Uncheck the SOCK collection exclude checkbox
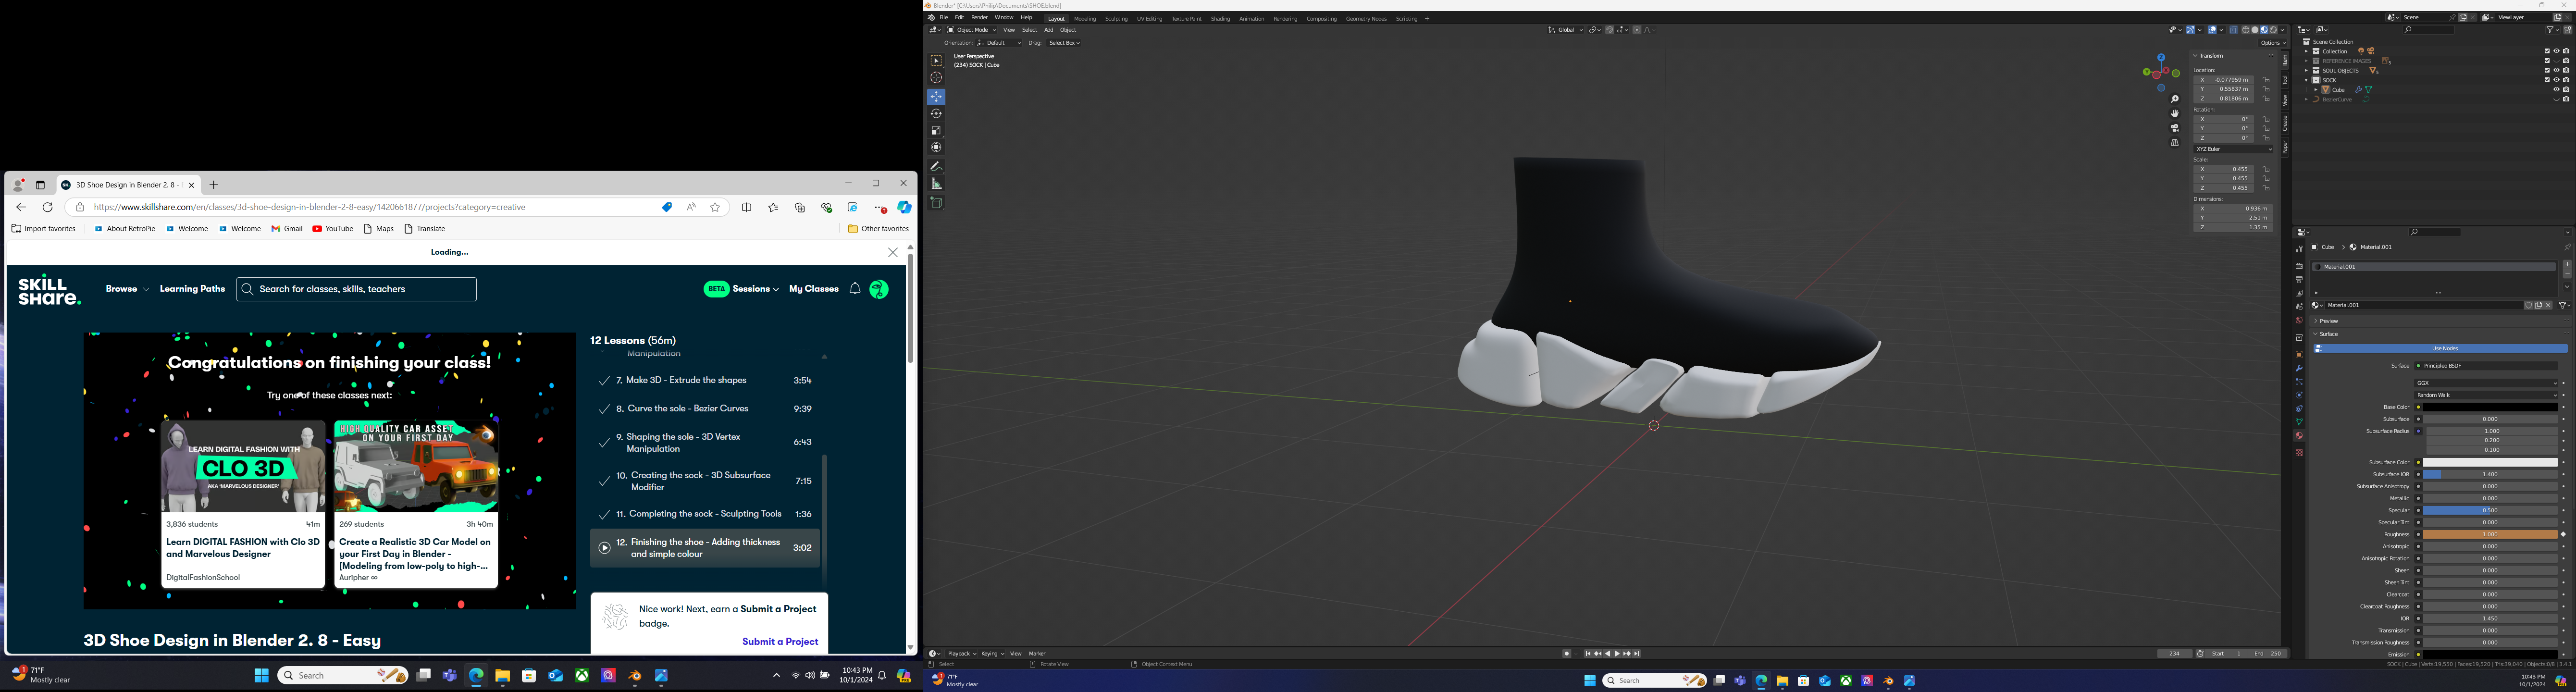The image size is (2576, 692). coord(2547,80)
